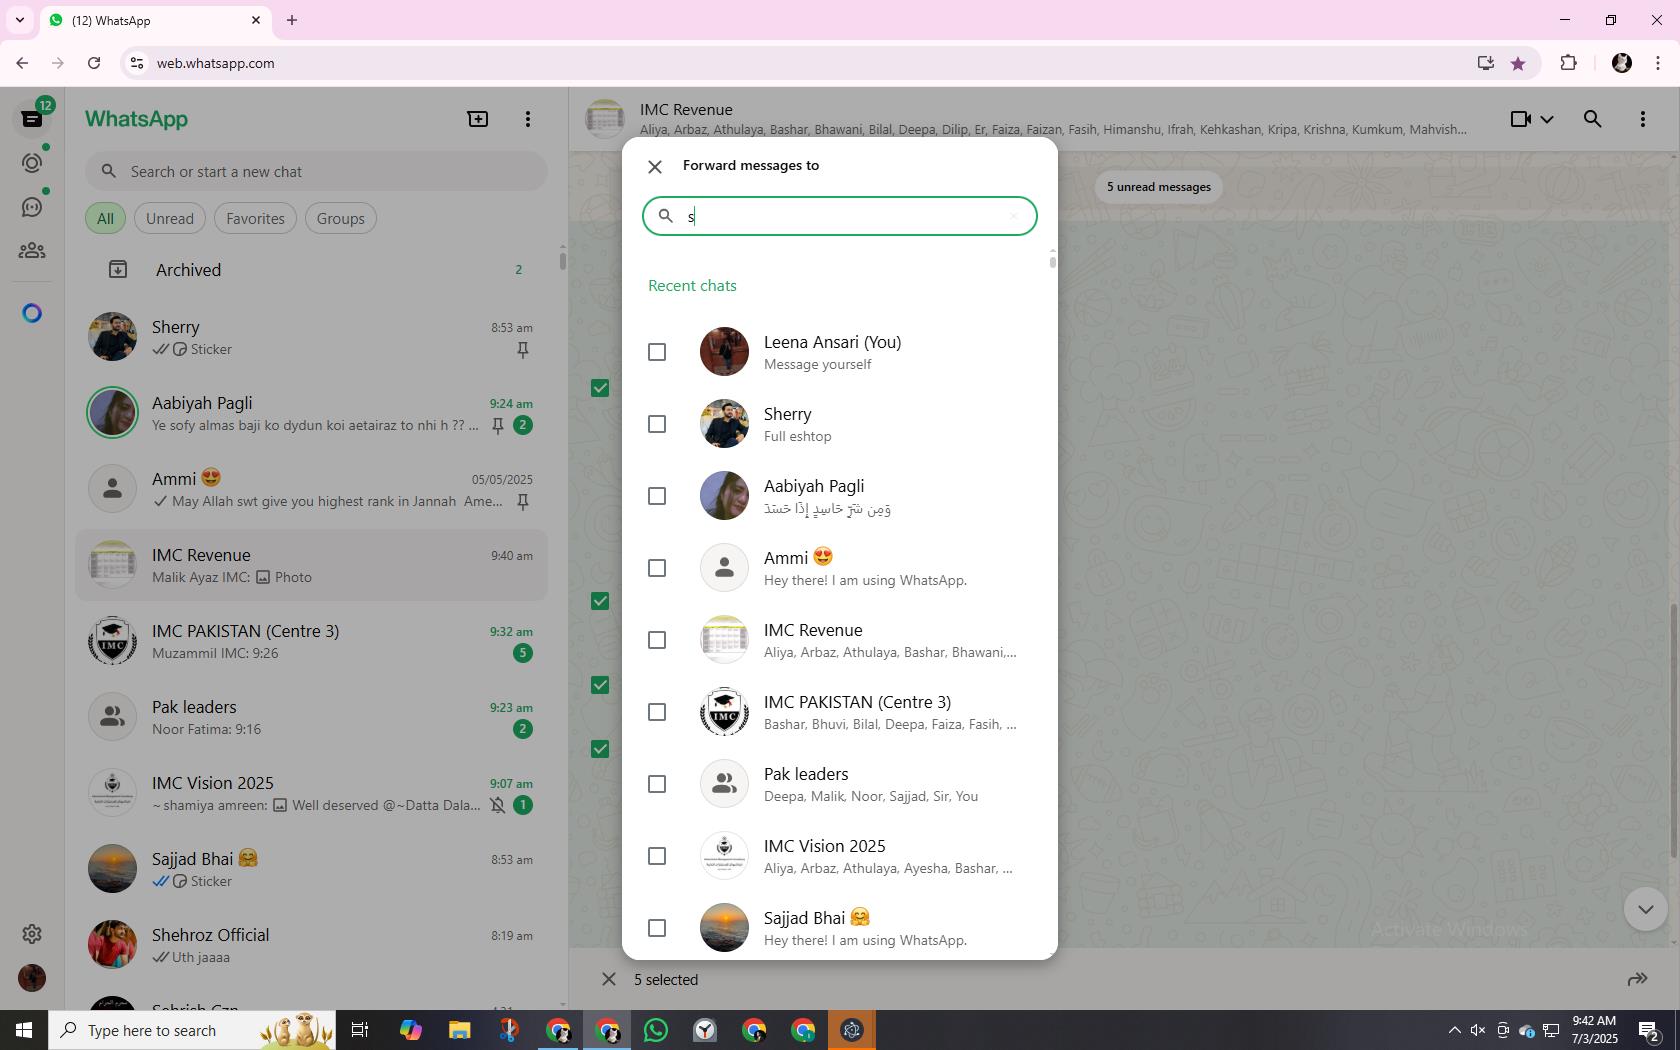Select the Groups filter tab
Image resolution: width=1680 pixels, height=1050 pixels.
[340, 219]
